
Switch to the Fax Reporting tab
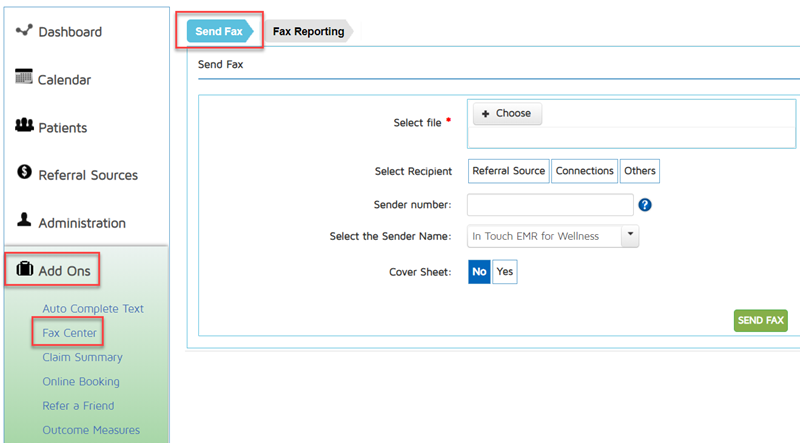pyautogui.click(x=308, y=31)
